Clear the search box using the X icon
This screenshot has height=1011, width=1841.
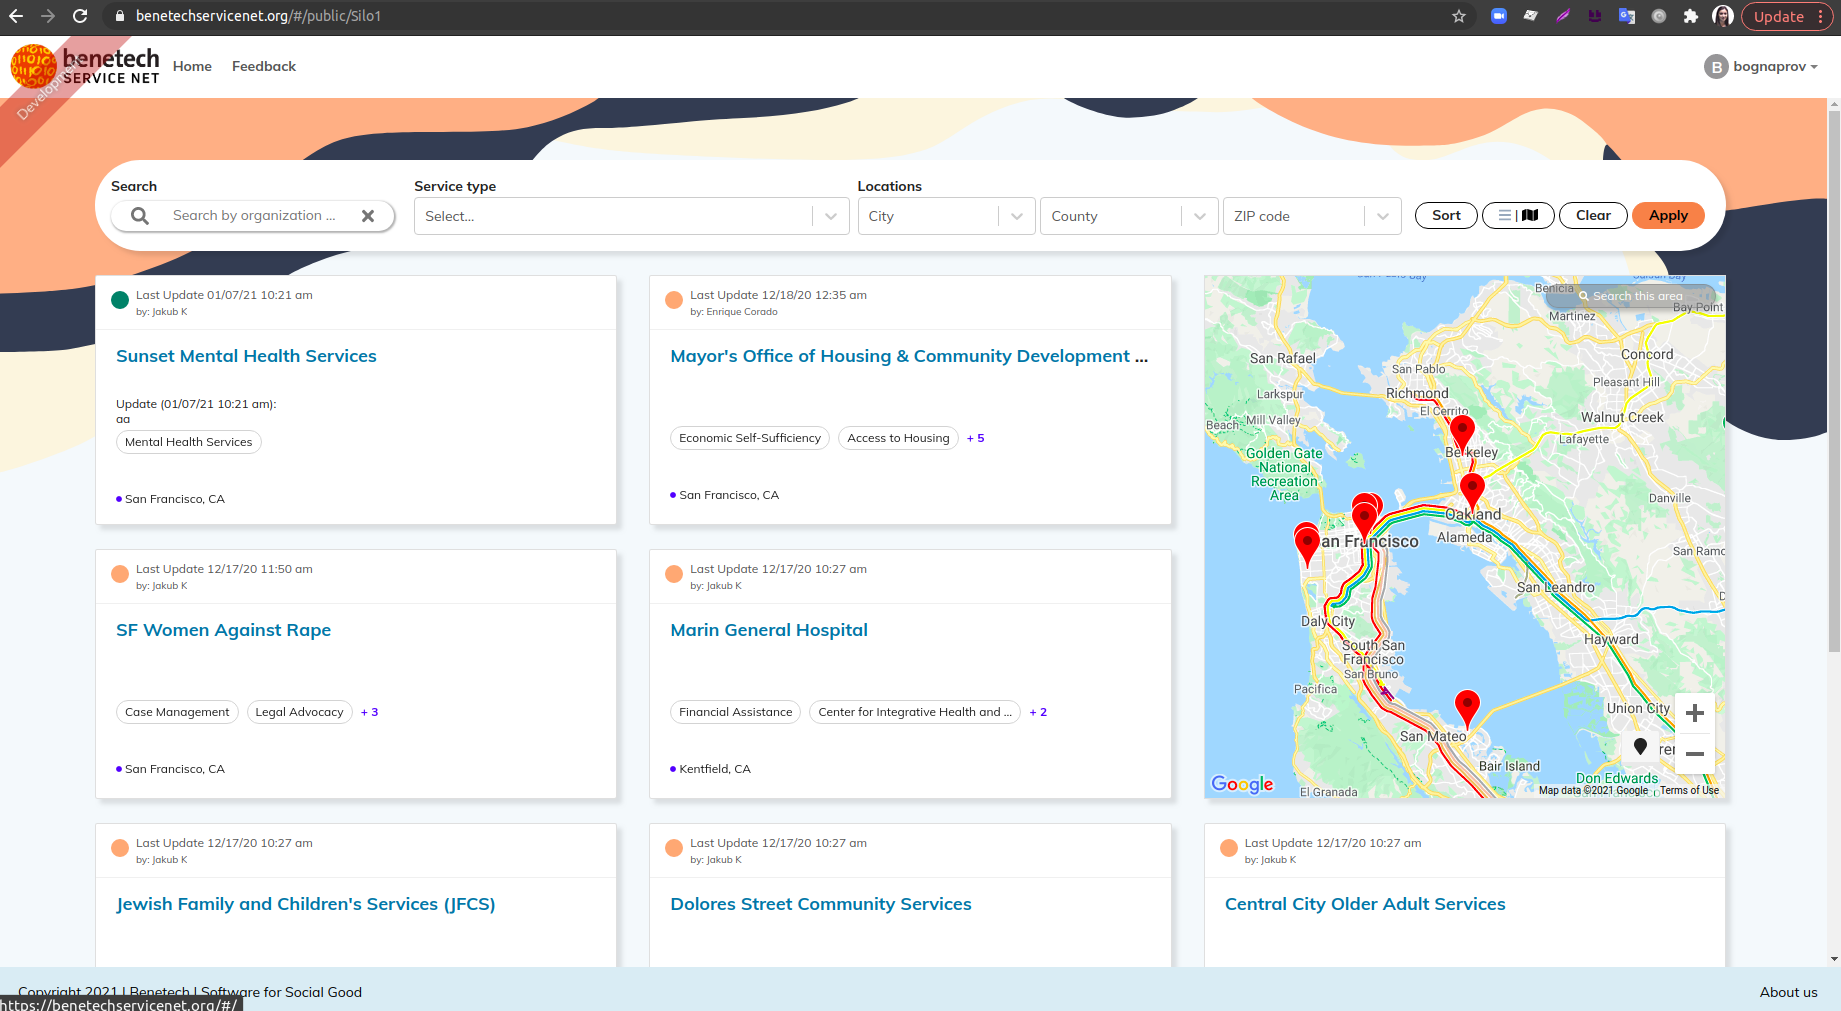click(x=368, y=215)
